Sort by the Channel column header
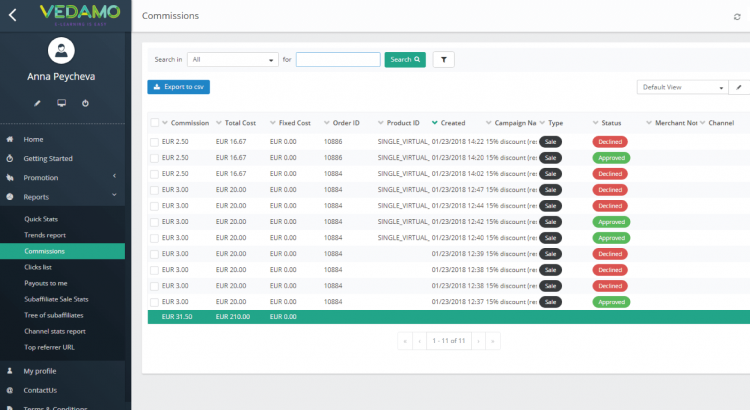The width and height of the screenshot is (750, 410). click(x=721, y=123)
